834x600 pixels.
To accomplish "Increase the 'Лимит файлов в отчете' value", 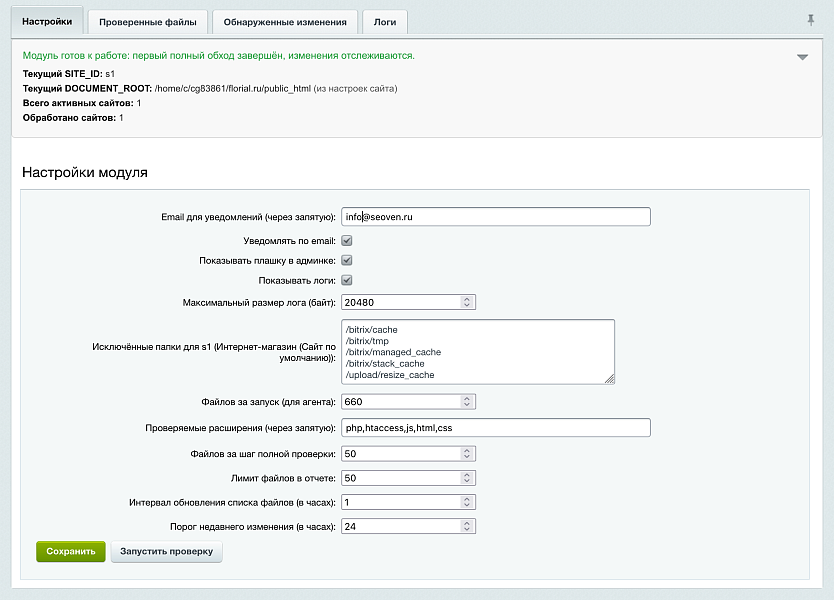I will [468, 473].
